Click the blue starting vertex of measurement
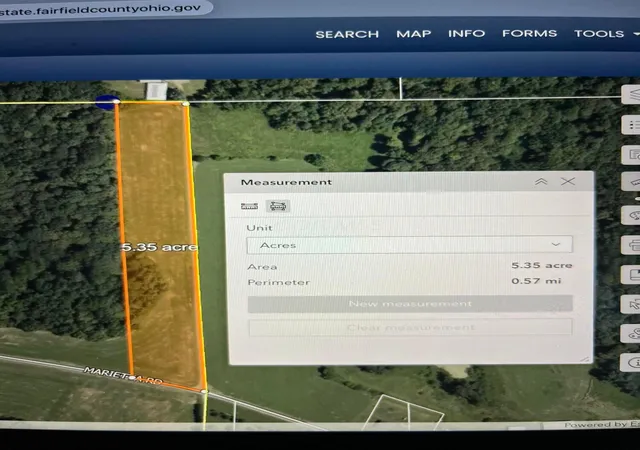The width and height of the screenshot is (640, 450). click(107, 102)
